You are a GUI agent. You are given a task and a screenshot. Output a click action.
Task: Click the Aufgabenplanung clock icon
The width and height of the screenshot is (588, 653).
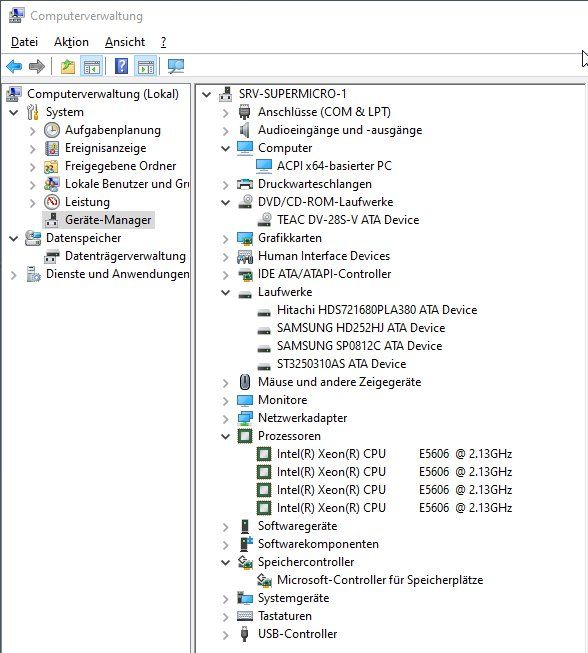click(52, 130)
